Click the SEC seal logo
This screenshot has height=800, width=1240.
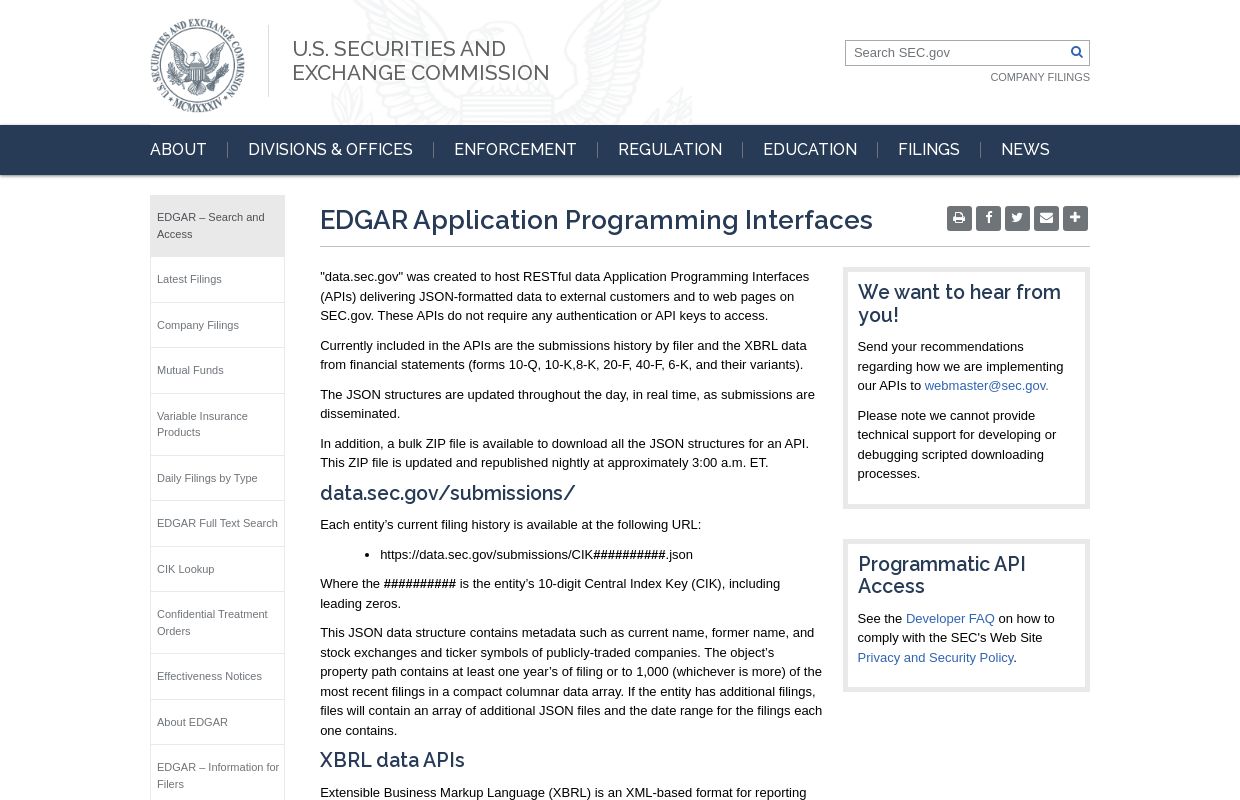click(x=197, y=65)
